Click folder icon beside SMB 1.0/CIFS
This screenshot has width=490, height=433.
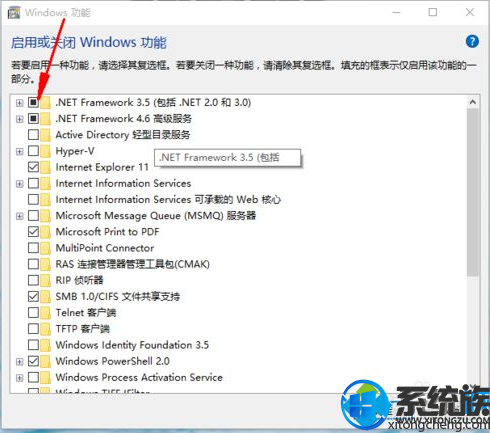coord(46,296)
